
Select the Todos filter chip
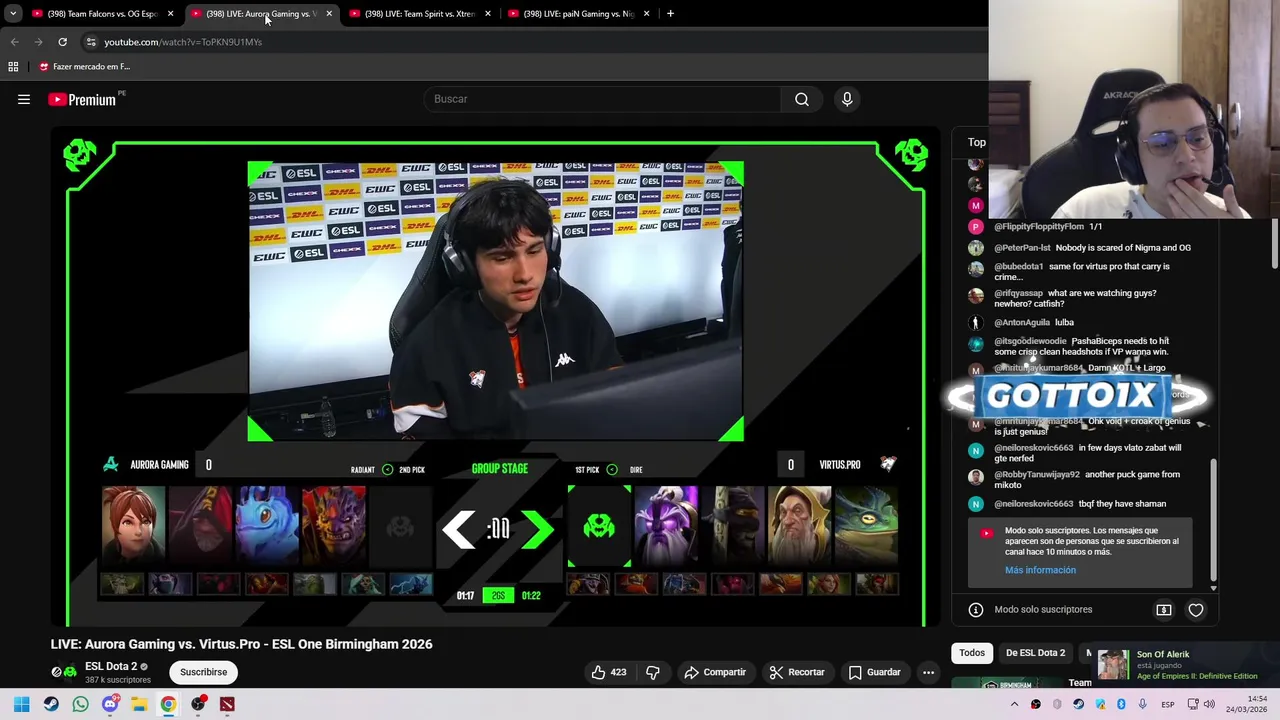pyautogui.click(x=972, y=653)
